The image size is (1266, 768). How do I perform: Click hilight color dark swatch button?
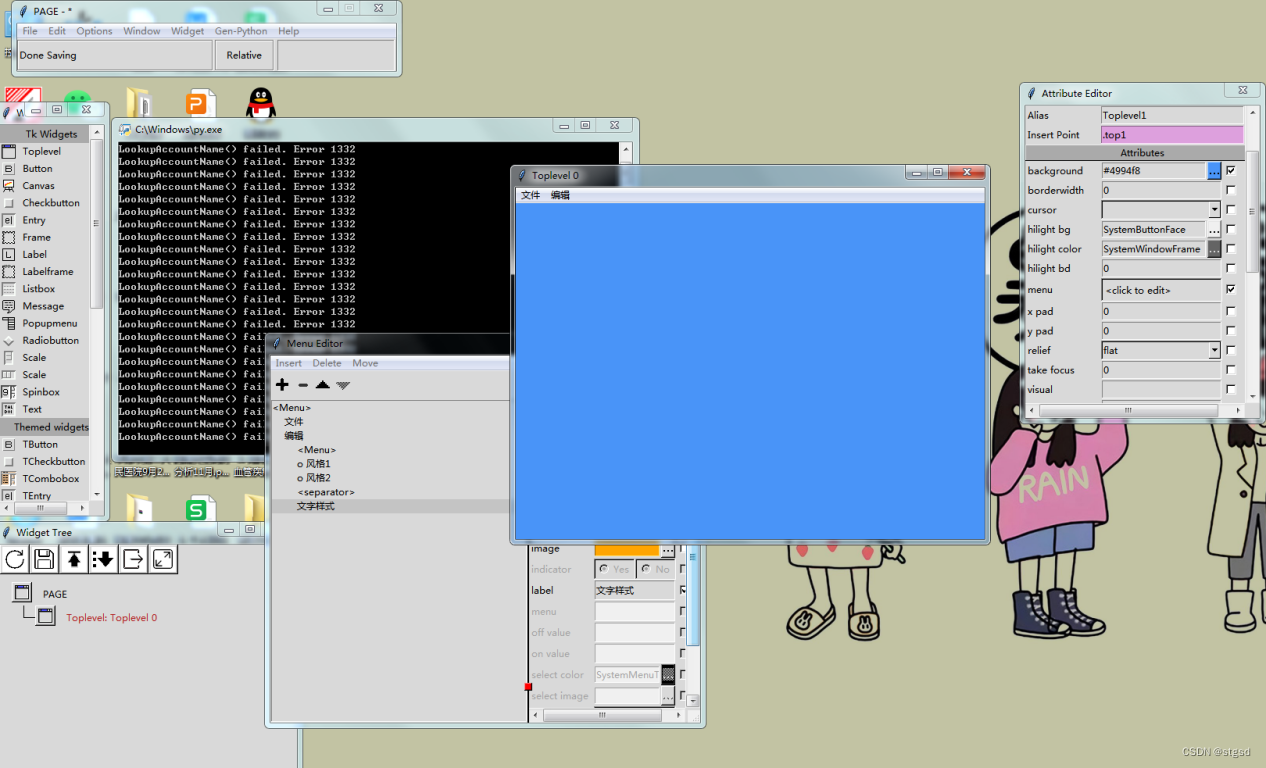coord(1214,249)
